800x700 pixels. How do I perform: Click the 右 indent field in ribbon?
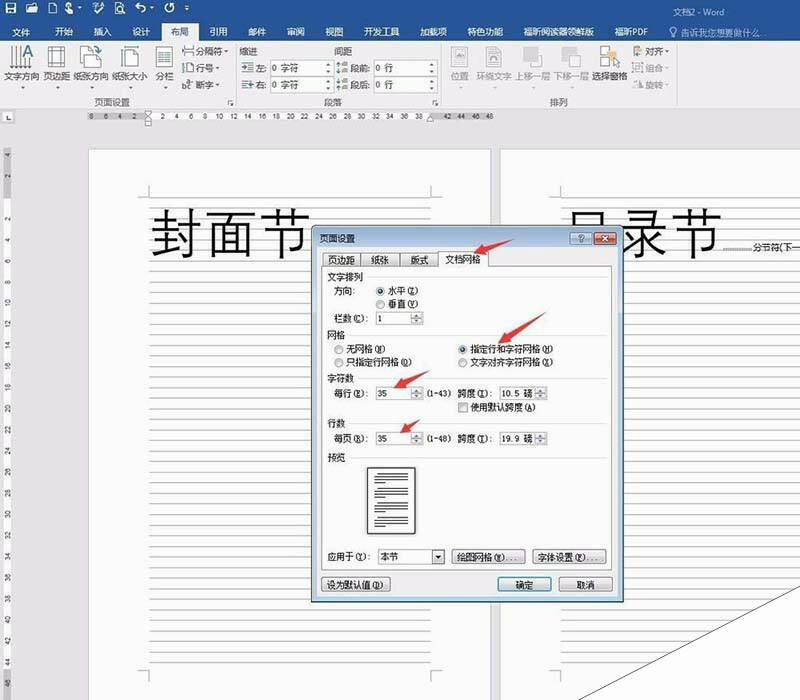(301, 85)
